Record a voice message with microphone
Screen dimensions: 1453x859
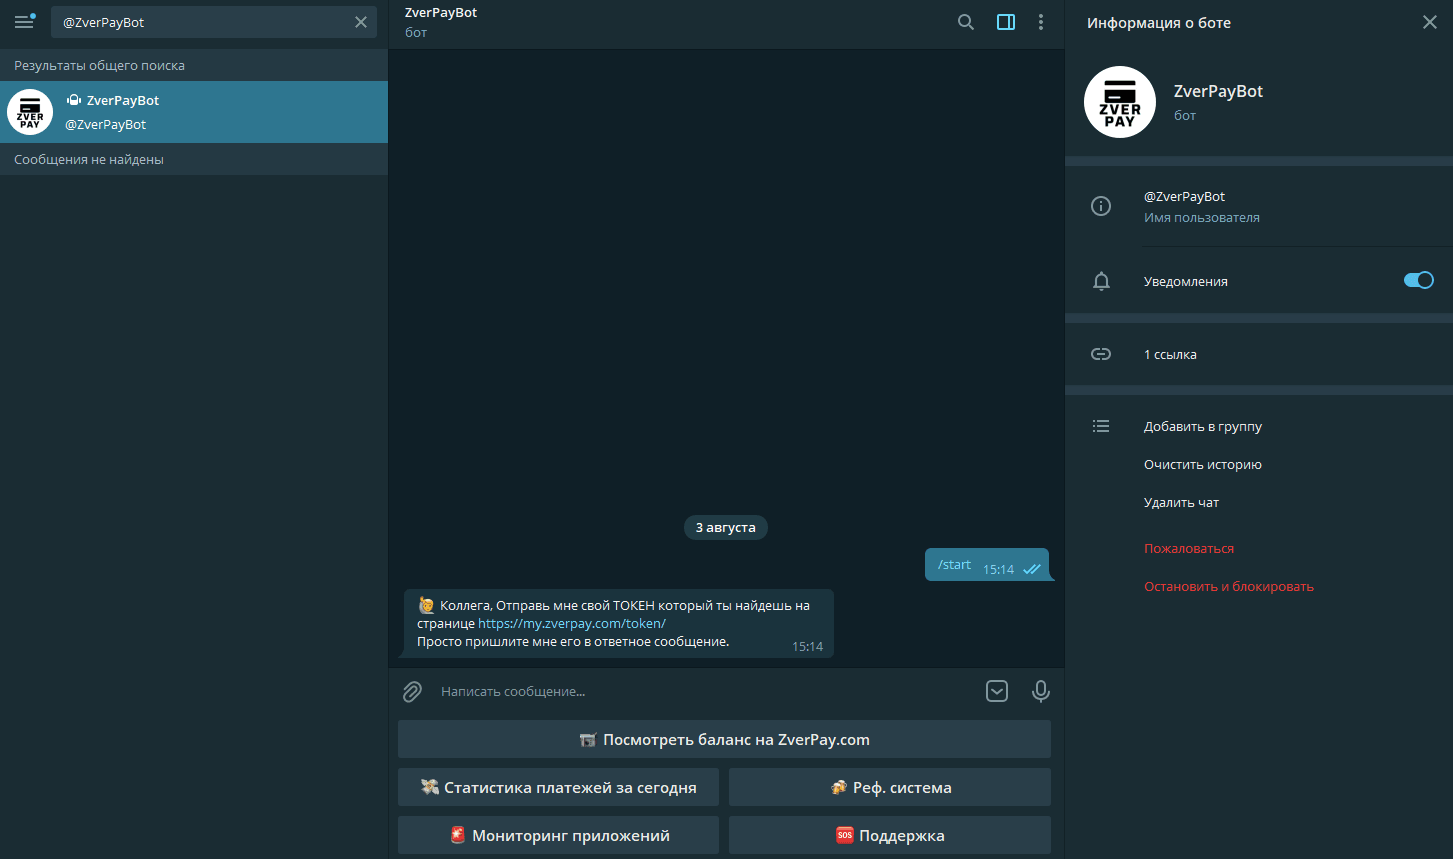click(1041, 691)
